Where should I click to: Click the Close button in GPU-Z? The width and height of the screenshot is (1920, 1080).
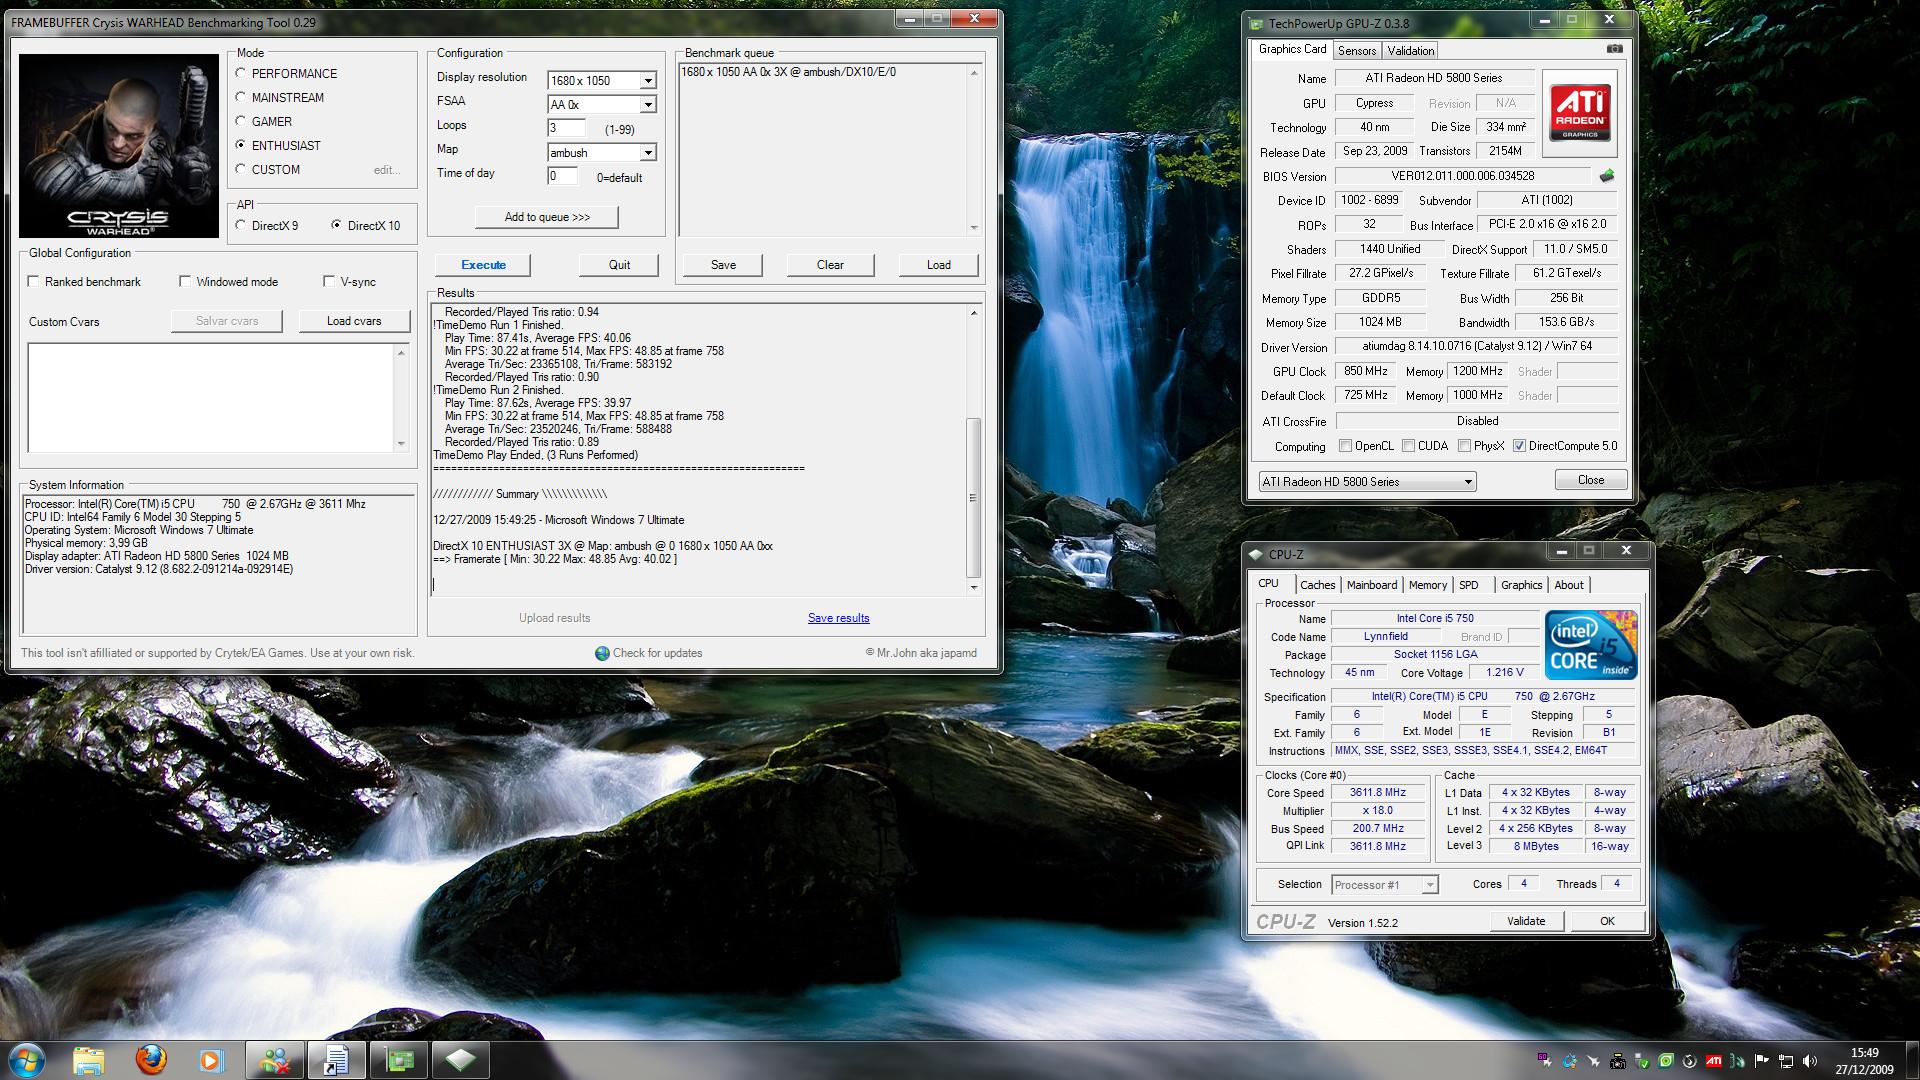pos(1591,480)
